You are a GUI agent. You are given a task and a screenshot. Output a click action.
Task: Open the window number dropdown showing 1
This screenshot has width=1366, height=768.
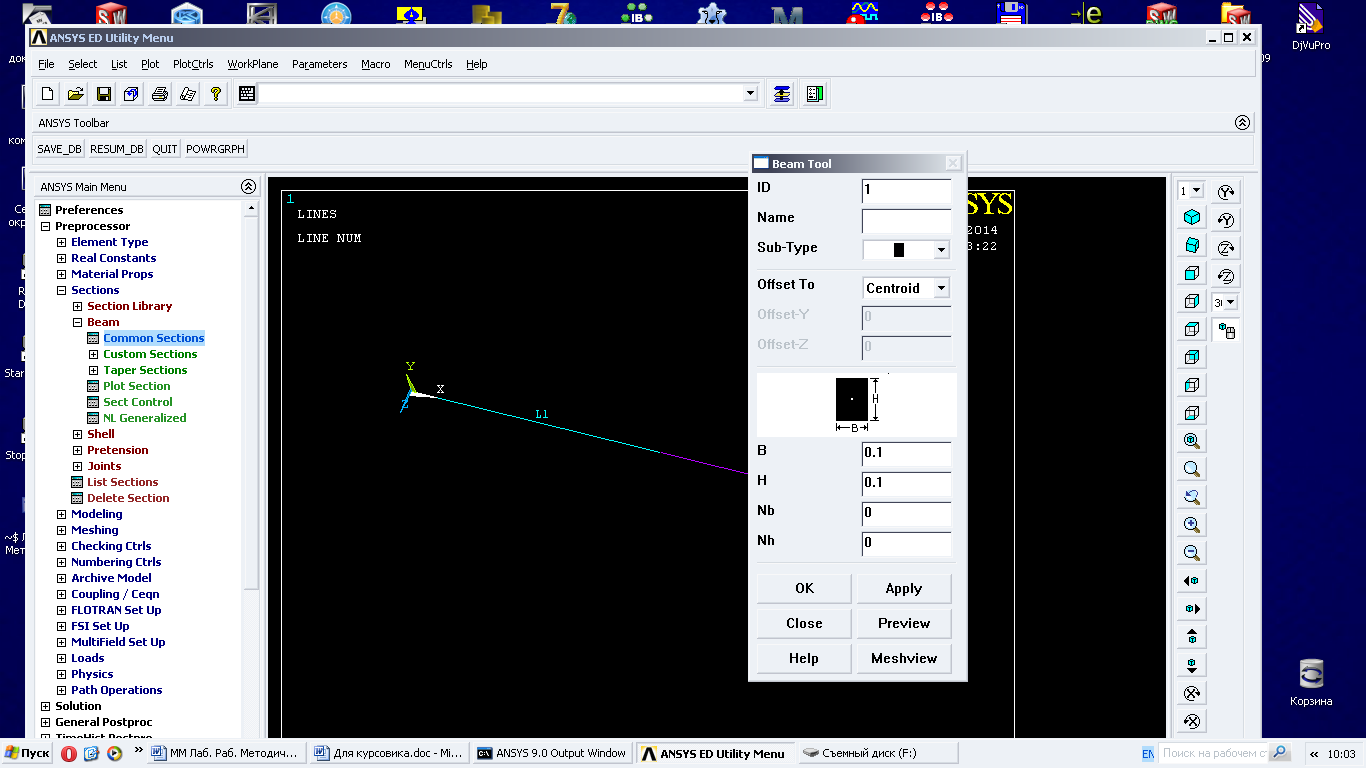click(x=1197, y=191)
